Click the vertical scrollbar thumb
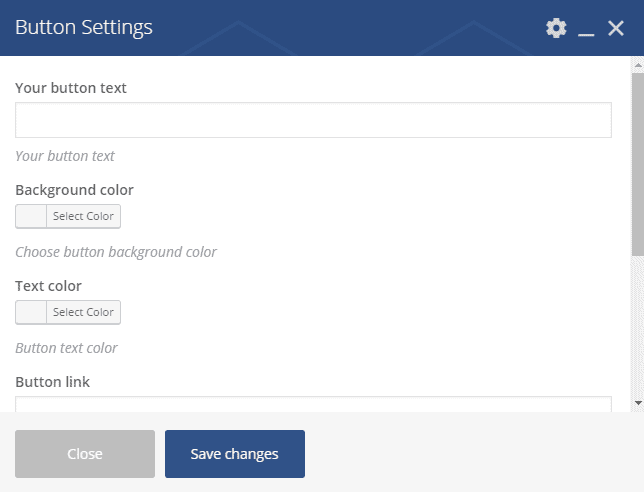 coord(637,160)
